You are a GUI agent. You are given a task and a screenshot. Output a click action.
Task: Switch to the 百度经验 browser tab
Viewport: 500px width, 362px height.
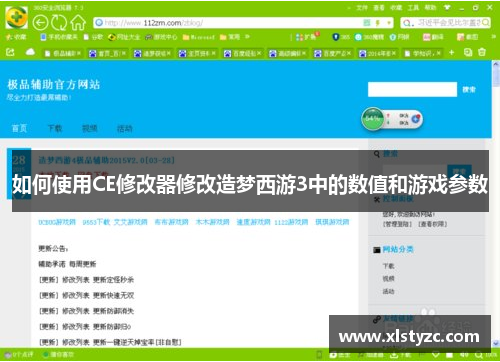(x=242, y=53)
